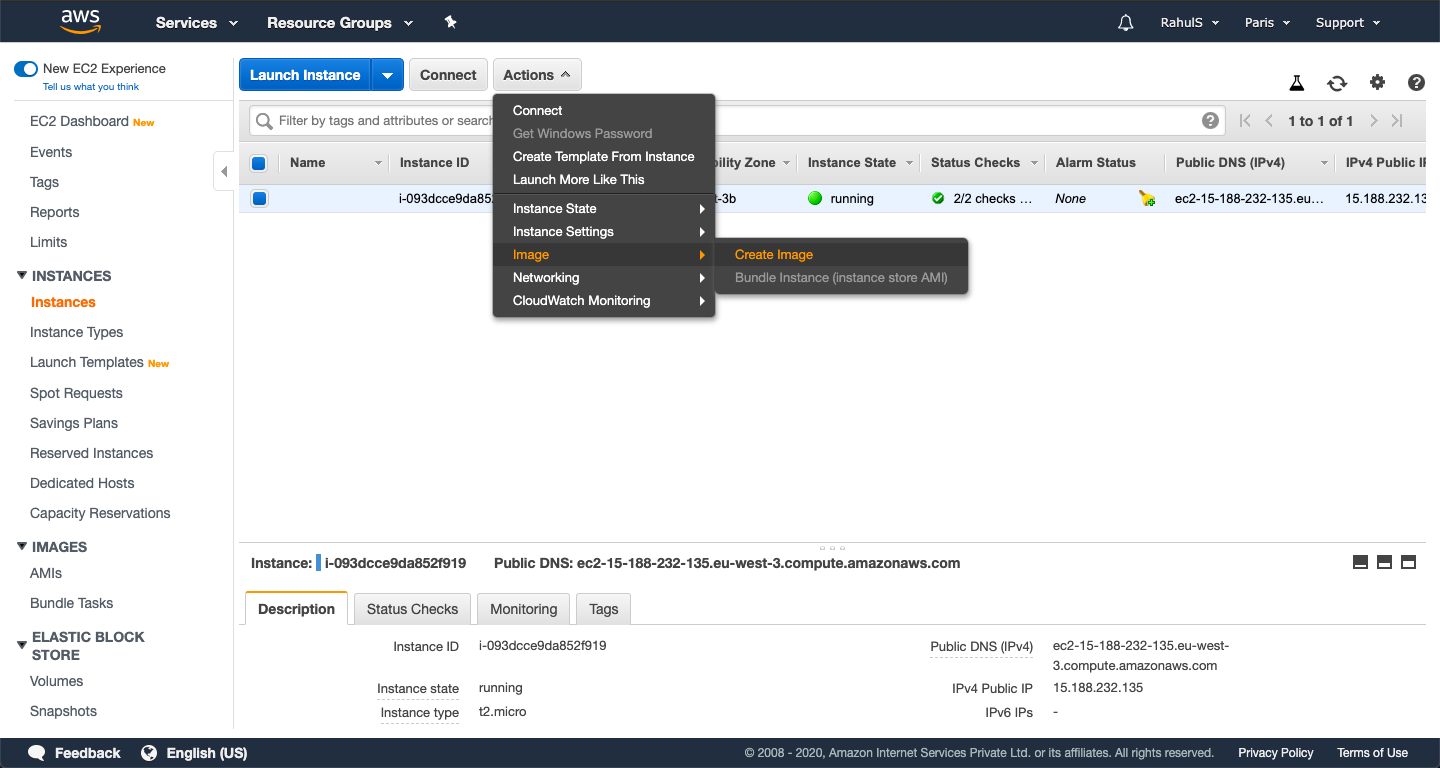1440x768 pixels.
Task: Toggle off New EC2 Experience
Action: [25, 68]
